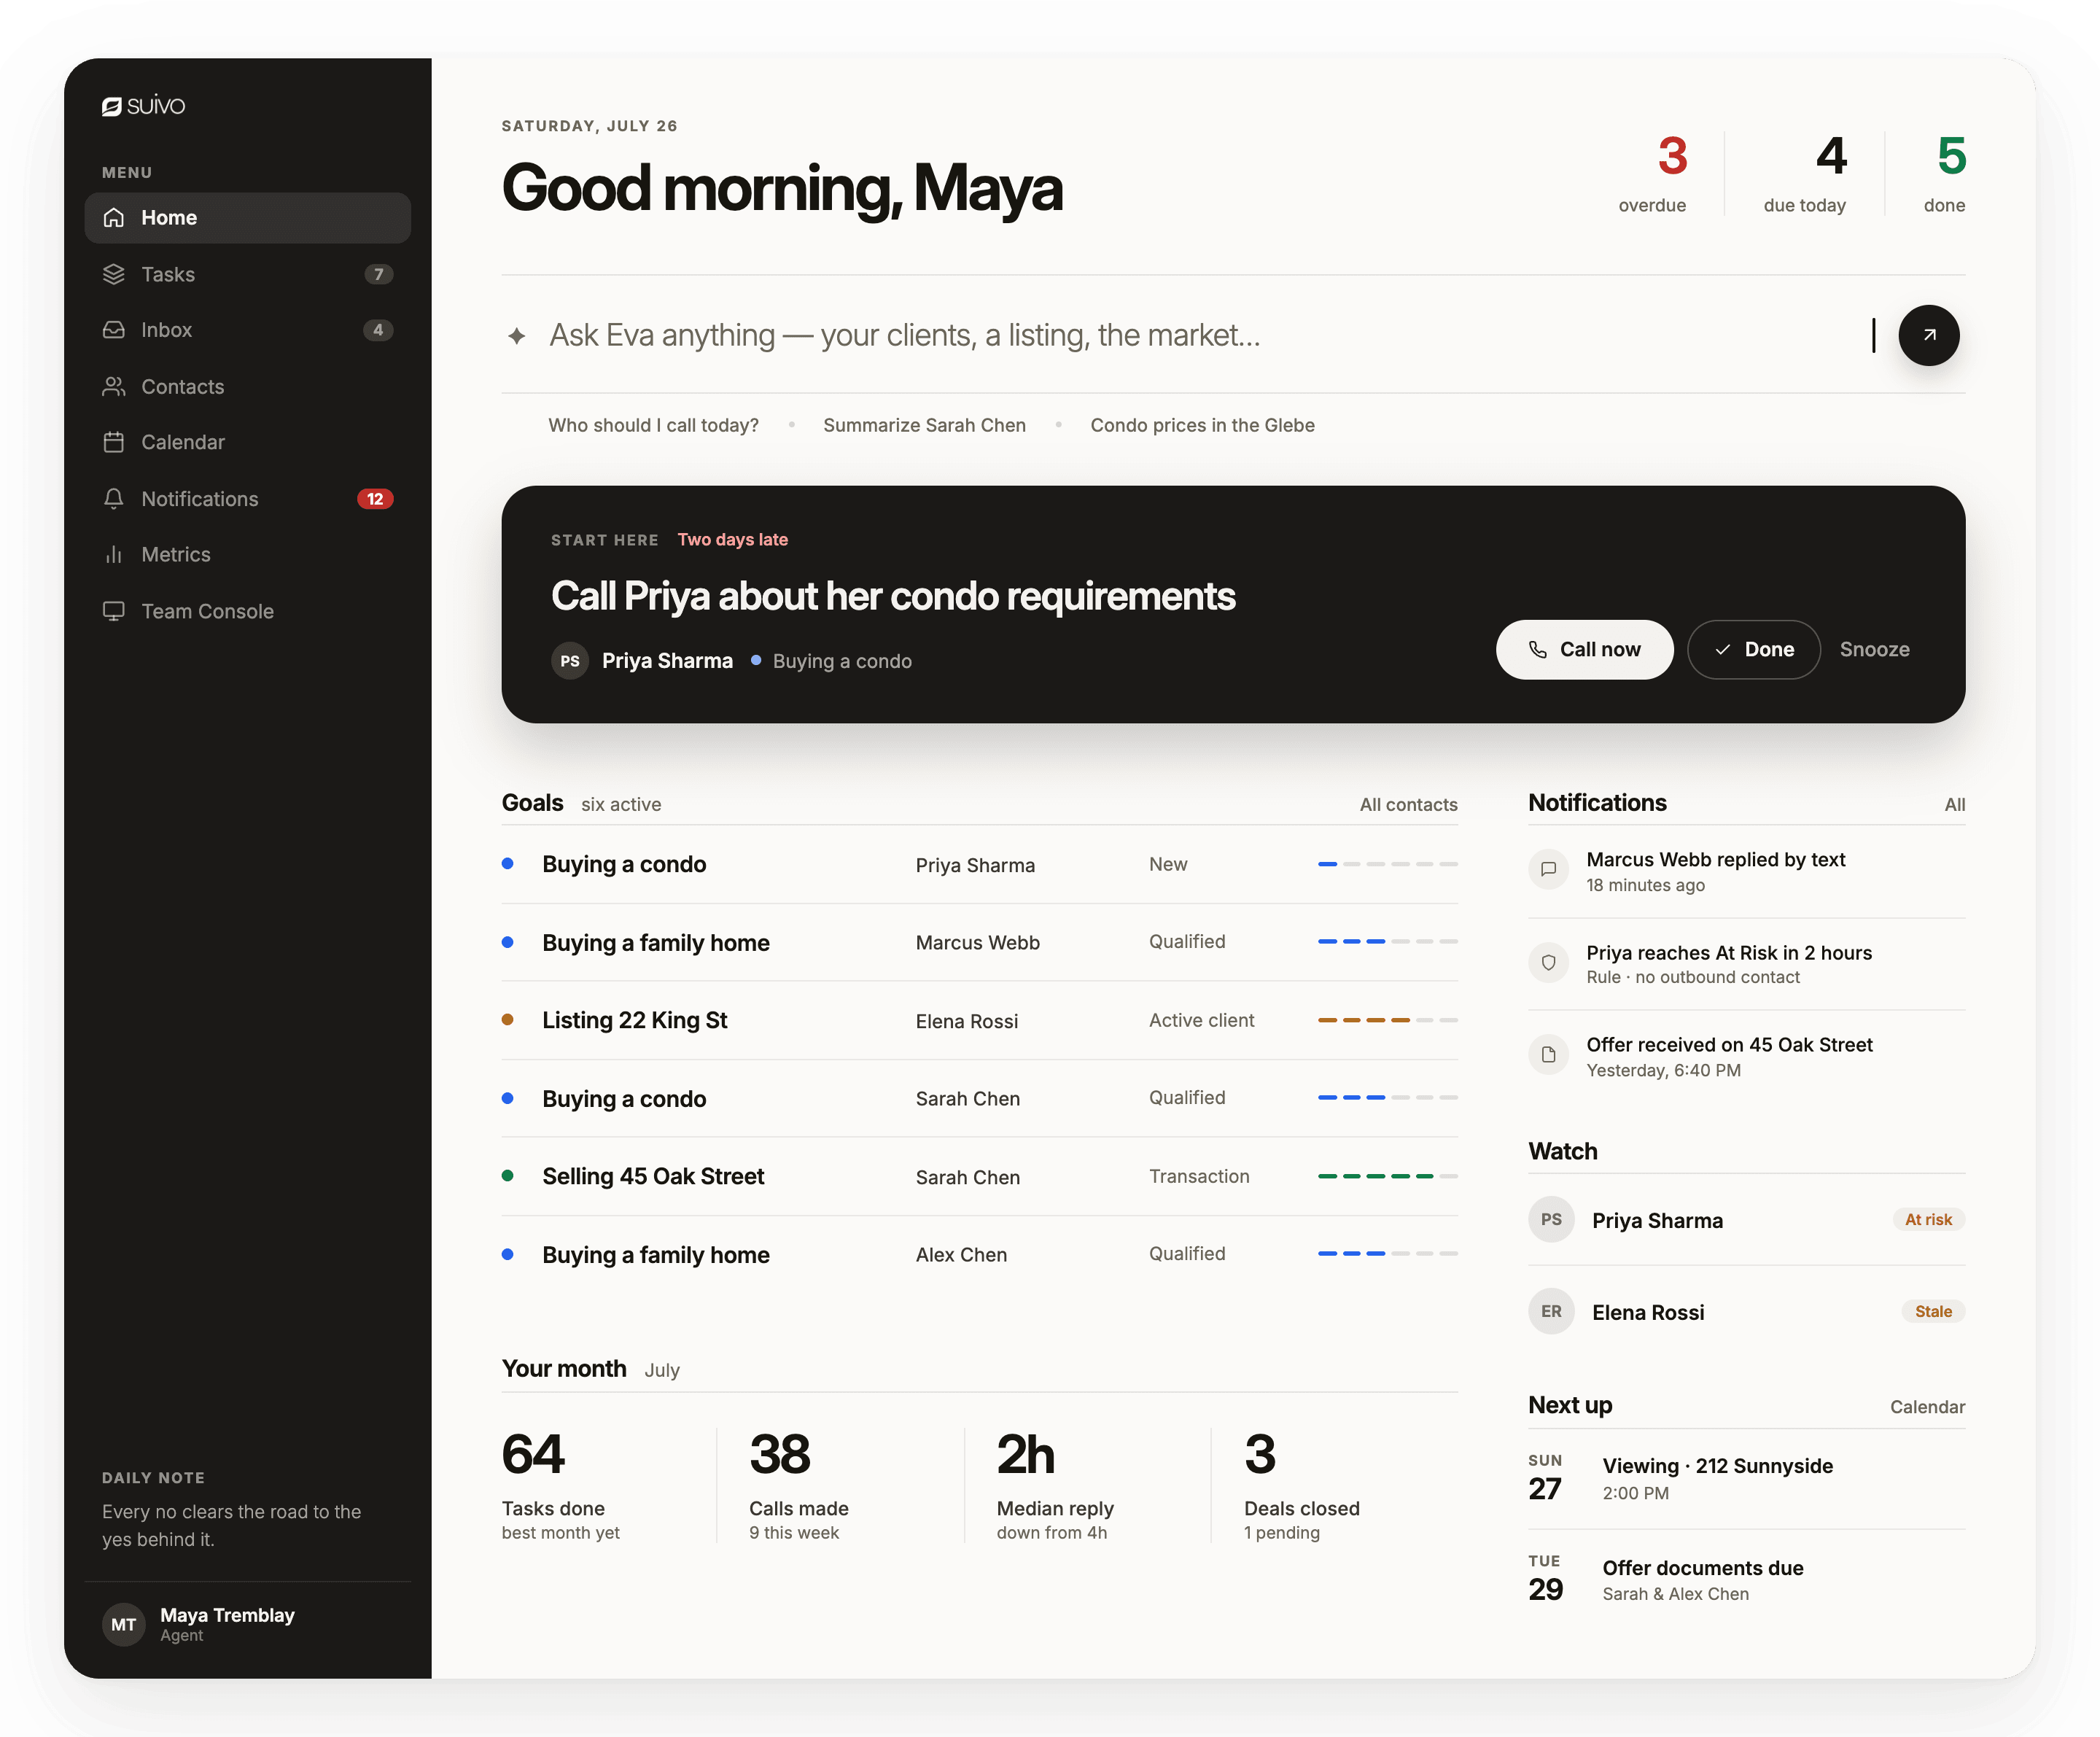Select the 'Summarize Sarah Chen' suggestion

tap(924, 425)
